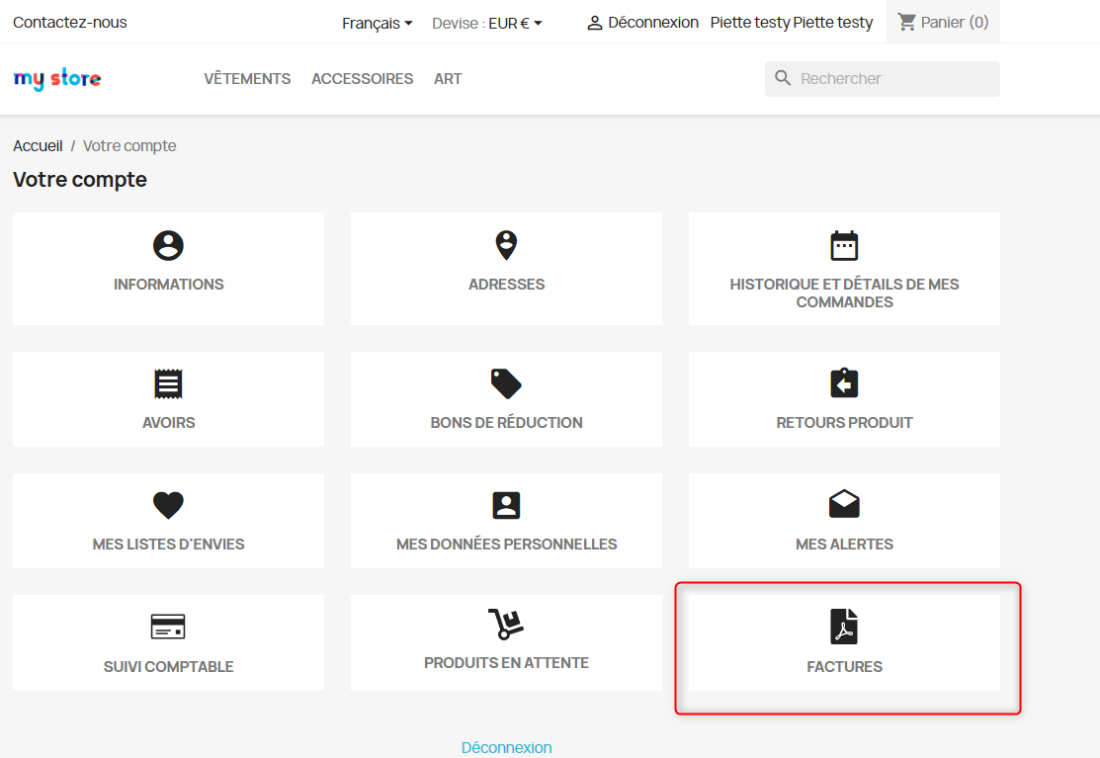1100x758 pixels.
Task: Open the Bons de réduction label
Action: click(x=507, y=423)
